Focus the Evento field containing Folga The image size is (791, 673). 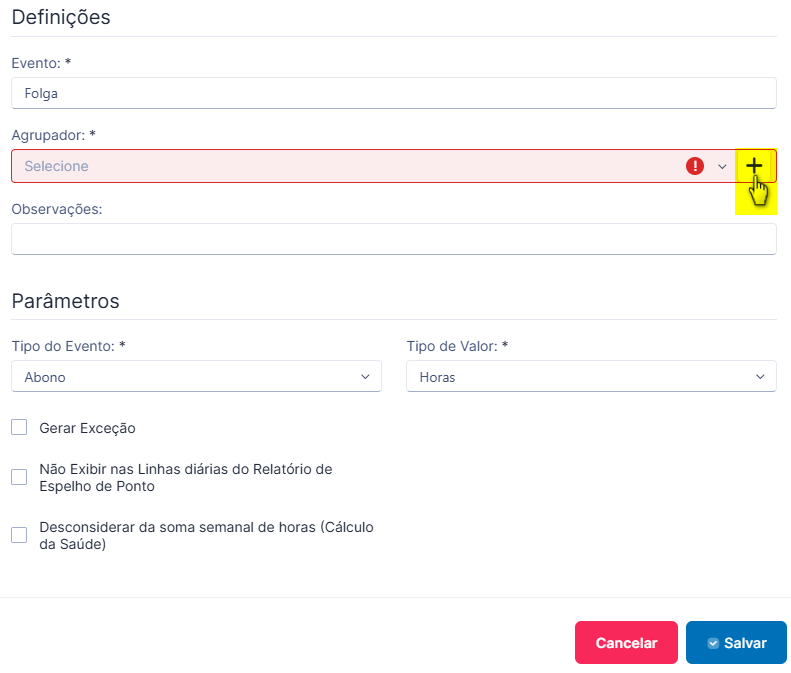394,93
